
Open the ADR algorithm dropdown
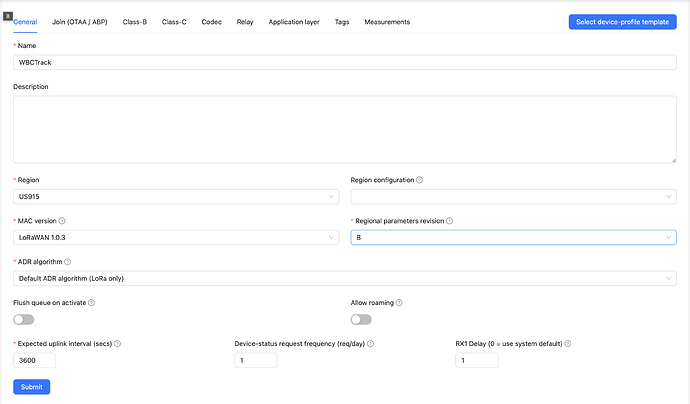344,277
